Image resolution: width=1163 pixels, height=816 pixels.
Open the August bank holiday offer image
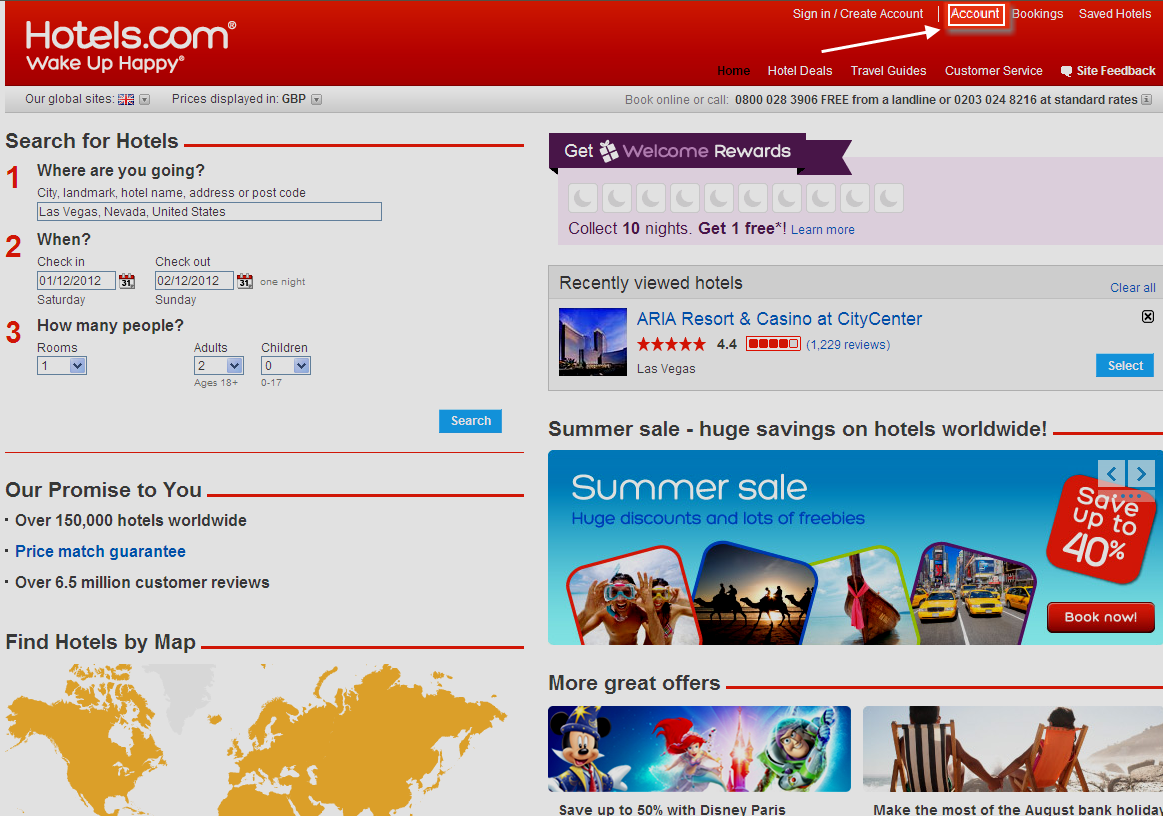(x=1012, y=748)
